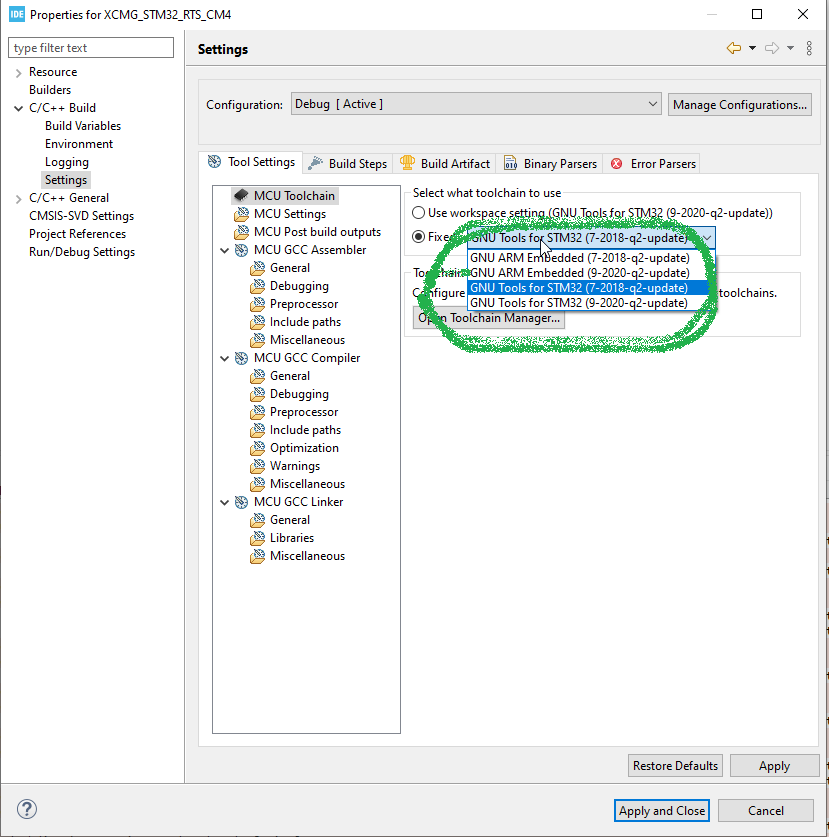Collapse the MCU GCC Compiler node
Viewport: 829px width, 837px height.
(x=225, y=359)
